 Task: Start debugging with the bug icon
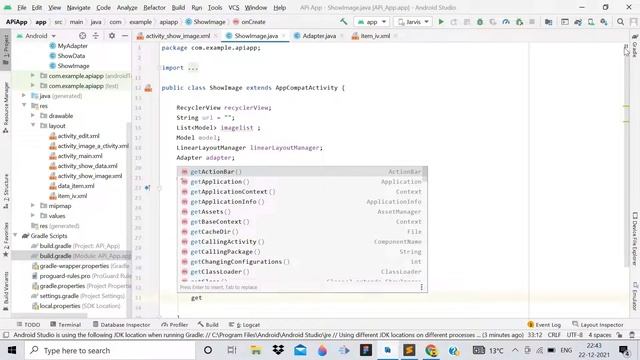(x=480, y=22)
